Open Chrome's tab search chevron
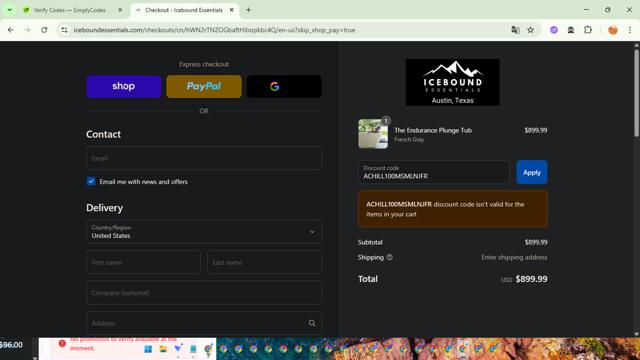Viewport: 640px width, 360px height. [x=9, y=10]
